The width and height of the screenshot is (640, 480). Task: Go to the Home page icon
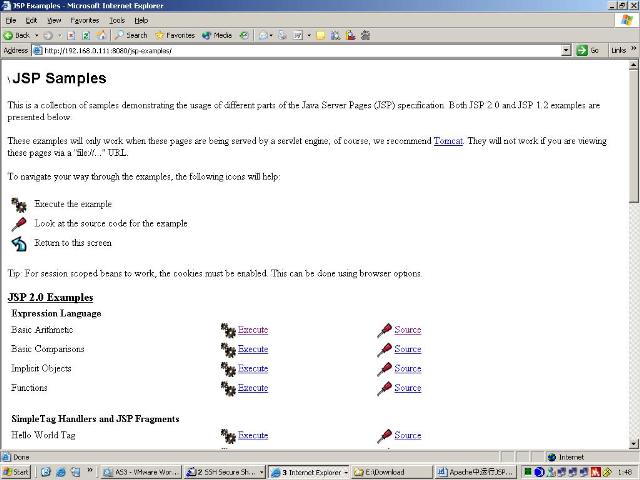(101, 36)
